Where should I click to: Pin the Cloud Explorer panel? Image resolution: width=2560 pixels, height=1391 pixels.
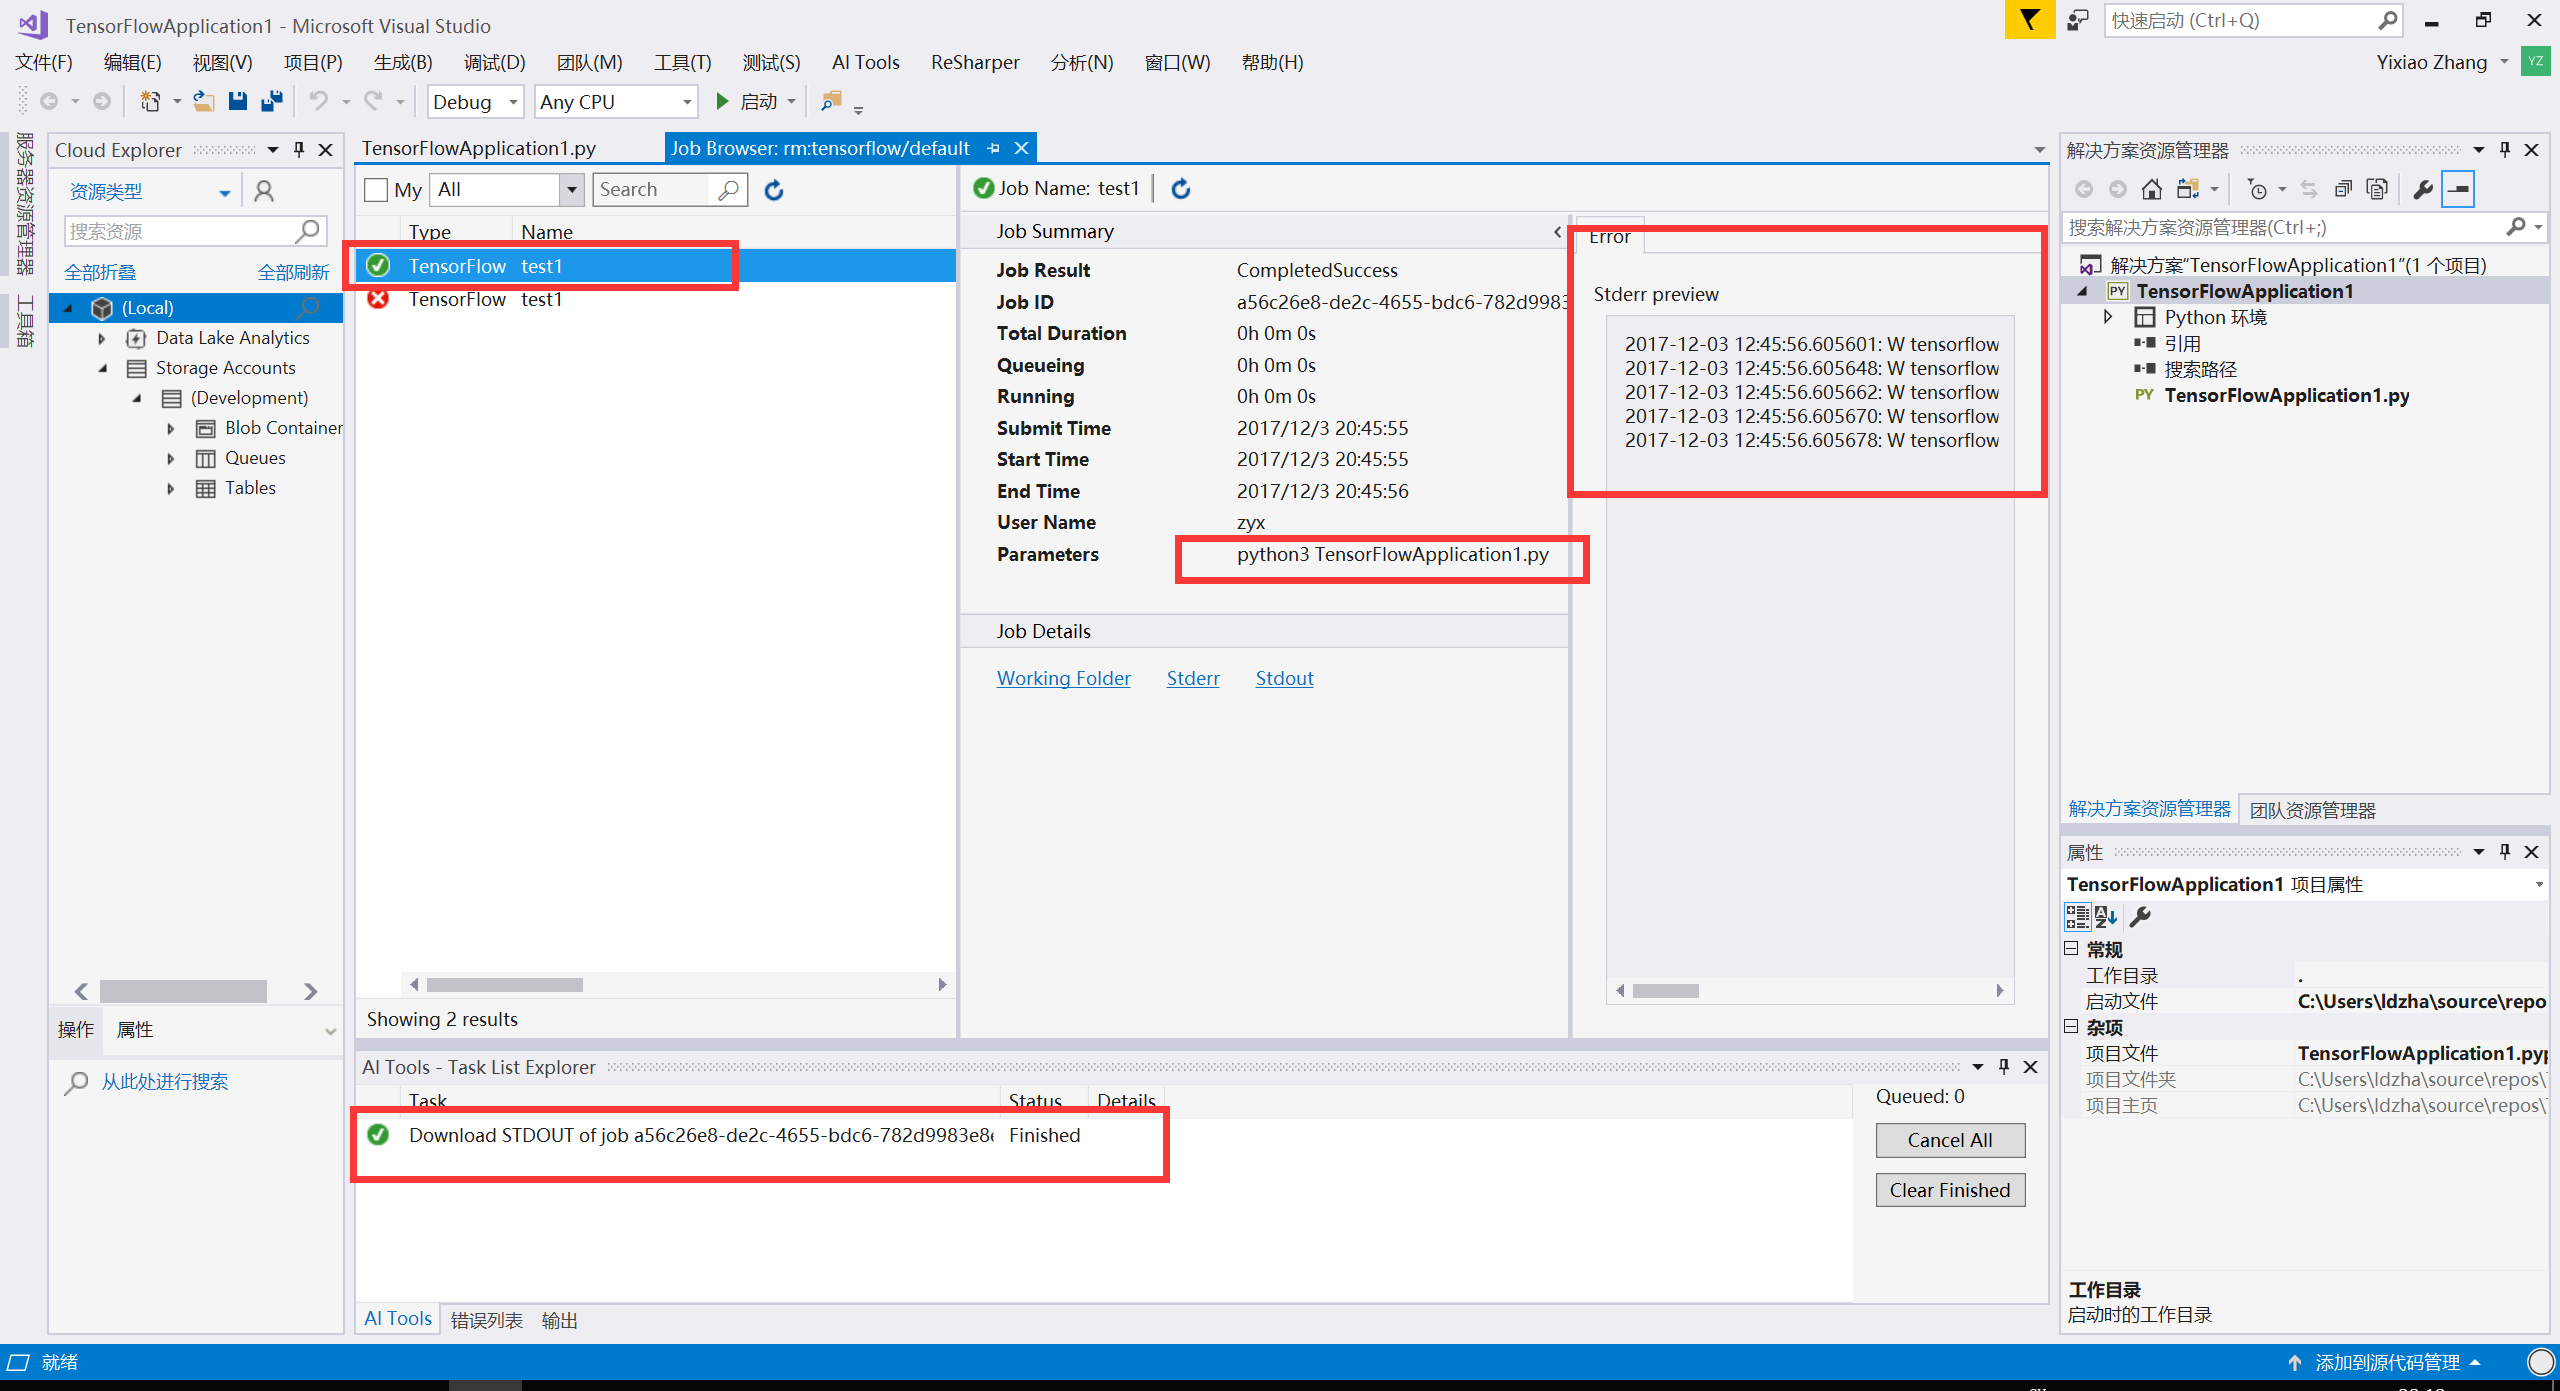[298, 149]
